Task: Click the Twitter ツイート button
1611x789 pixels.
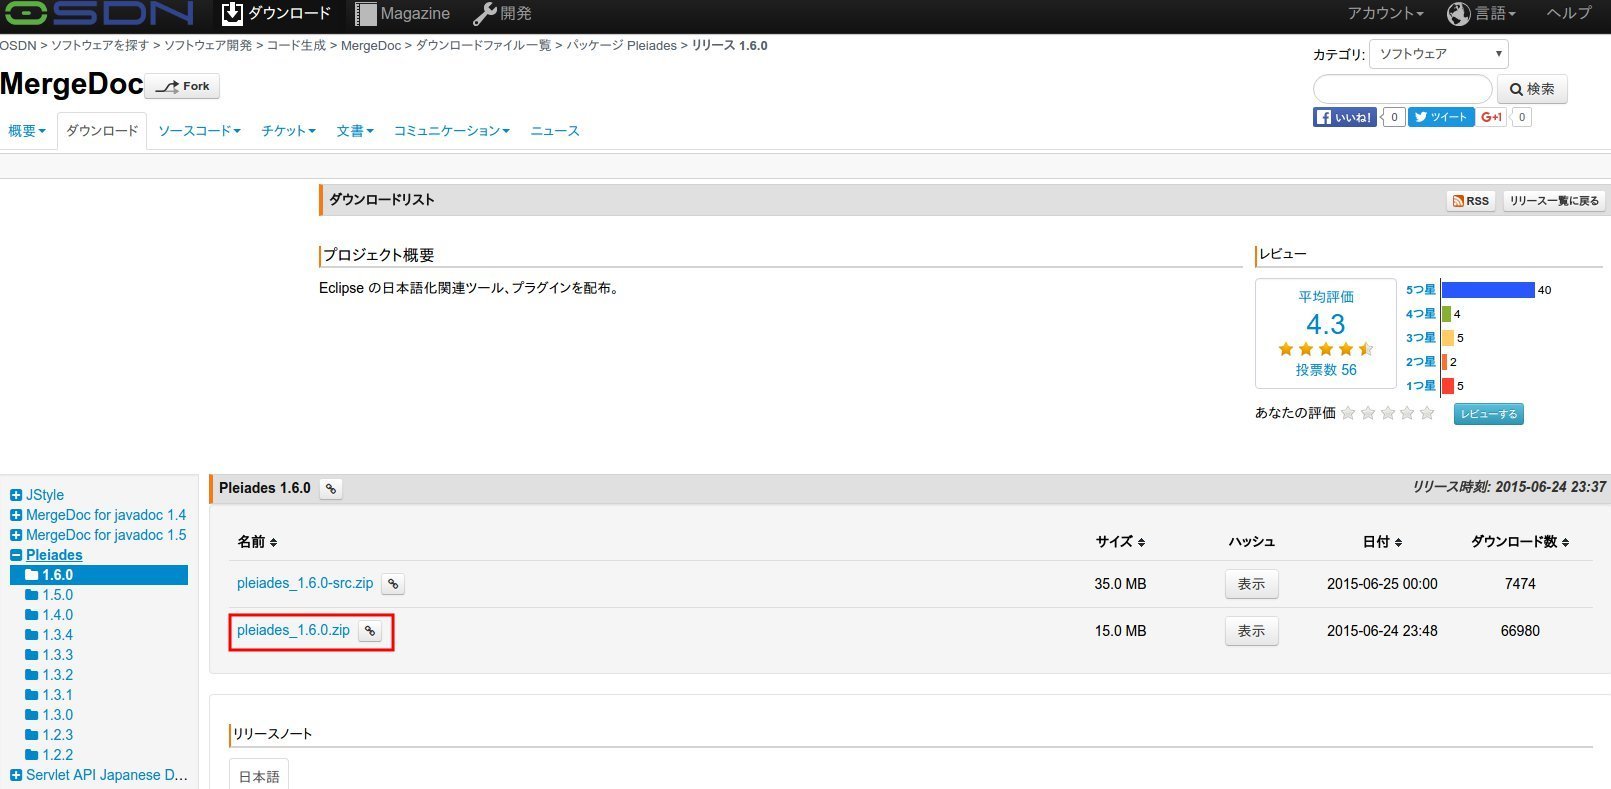Action: tap(1441, 117)
